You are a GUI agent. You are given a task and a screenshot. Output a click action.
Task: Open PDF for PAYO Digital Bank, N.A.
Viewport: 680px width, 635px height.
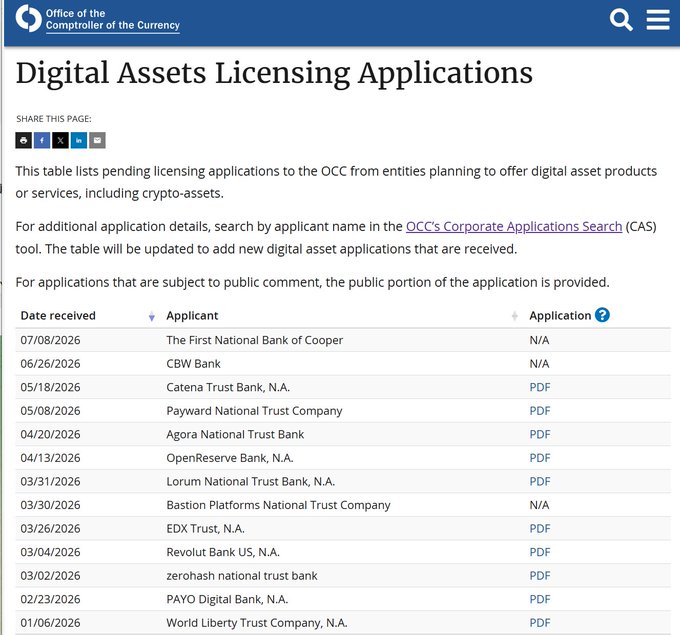tap(539, 599)
